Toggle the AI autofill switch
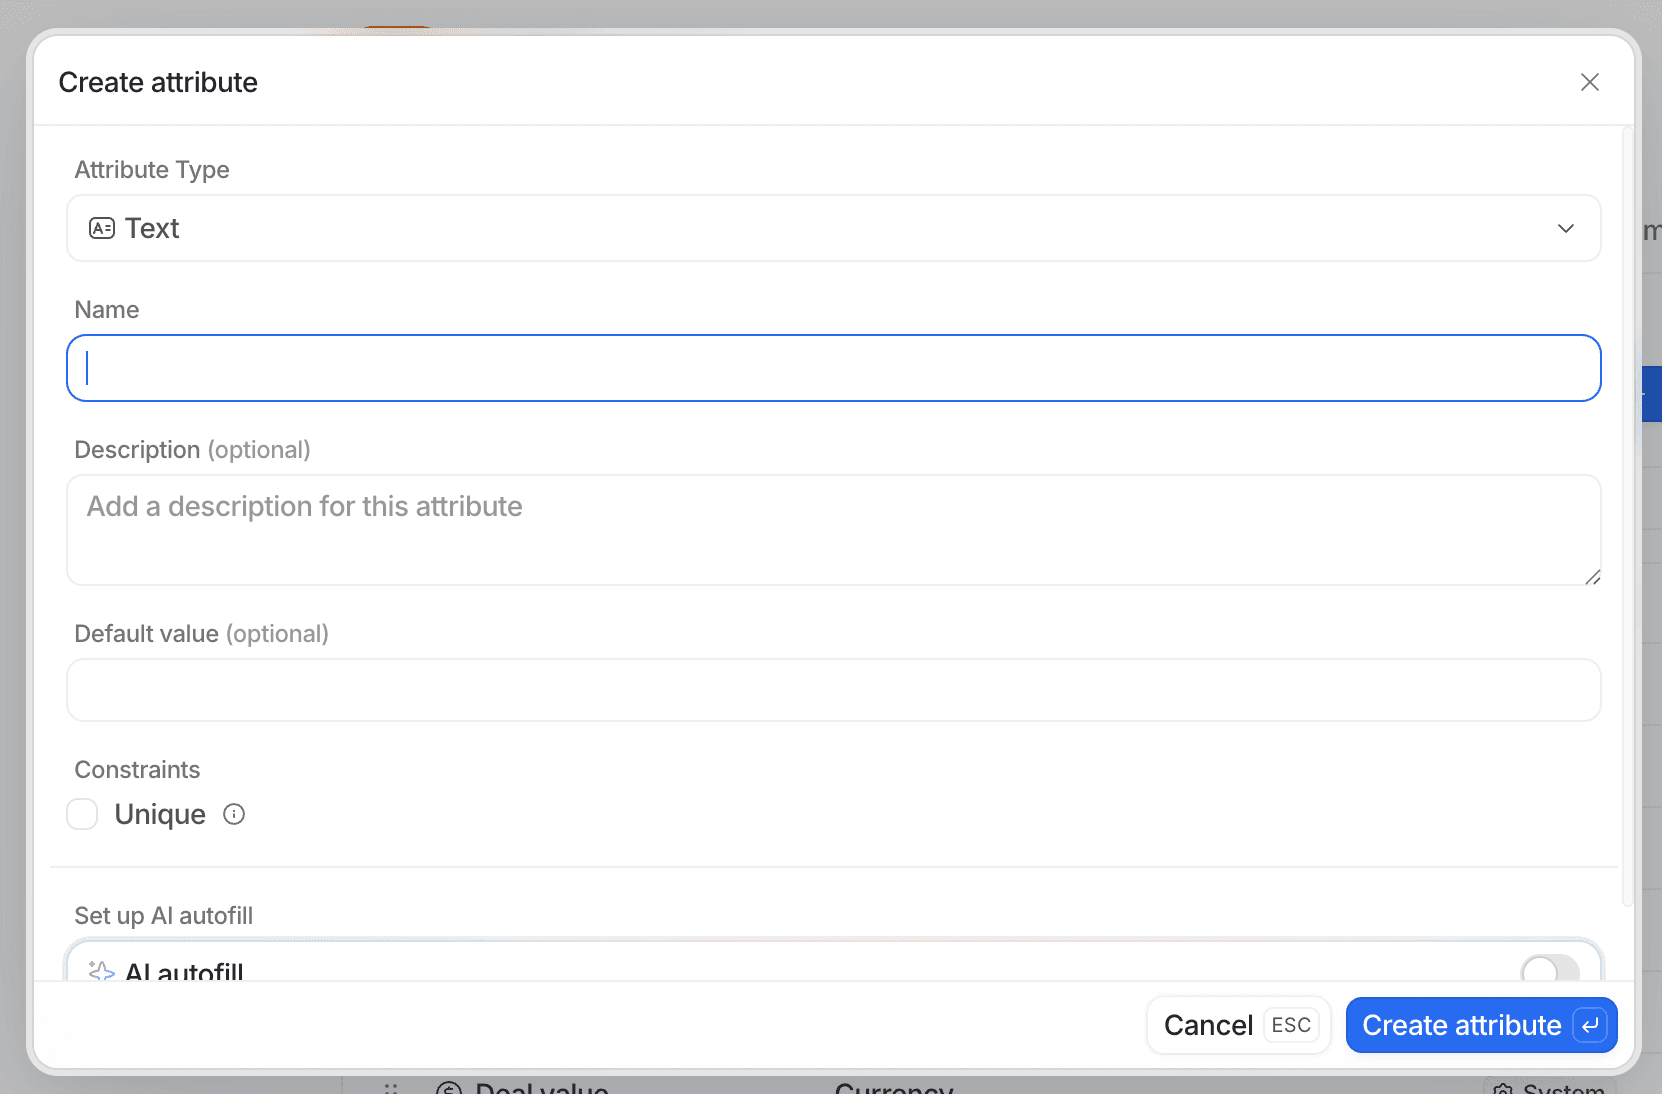The height and width of the screenshot is (1094, 1662). coord(1550,968)
